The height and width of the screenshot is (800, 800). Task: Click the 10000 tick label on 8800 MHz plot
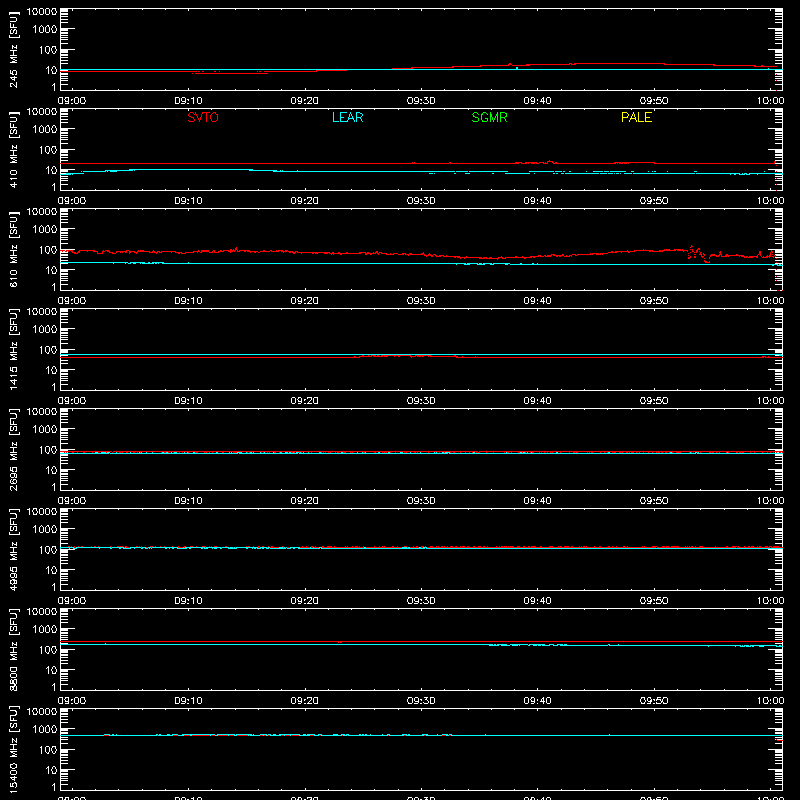tap(42, 612)
